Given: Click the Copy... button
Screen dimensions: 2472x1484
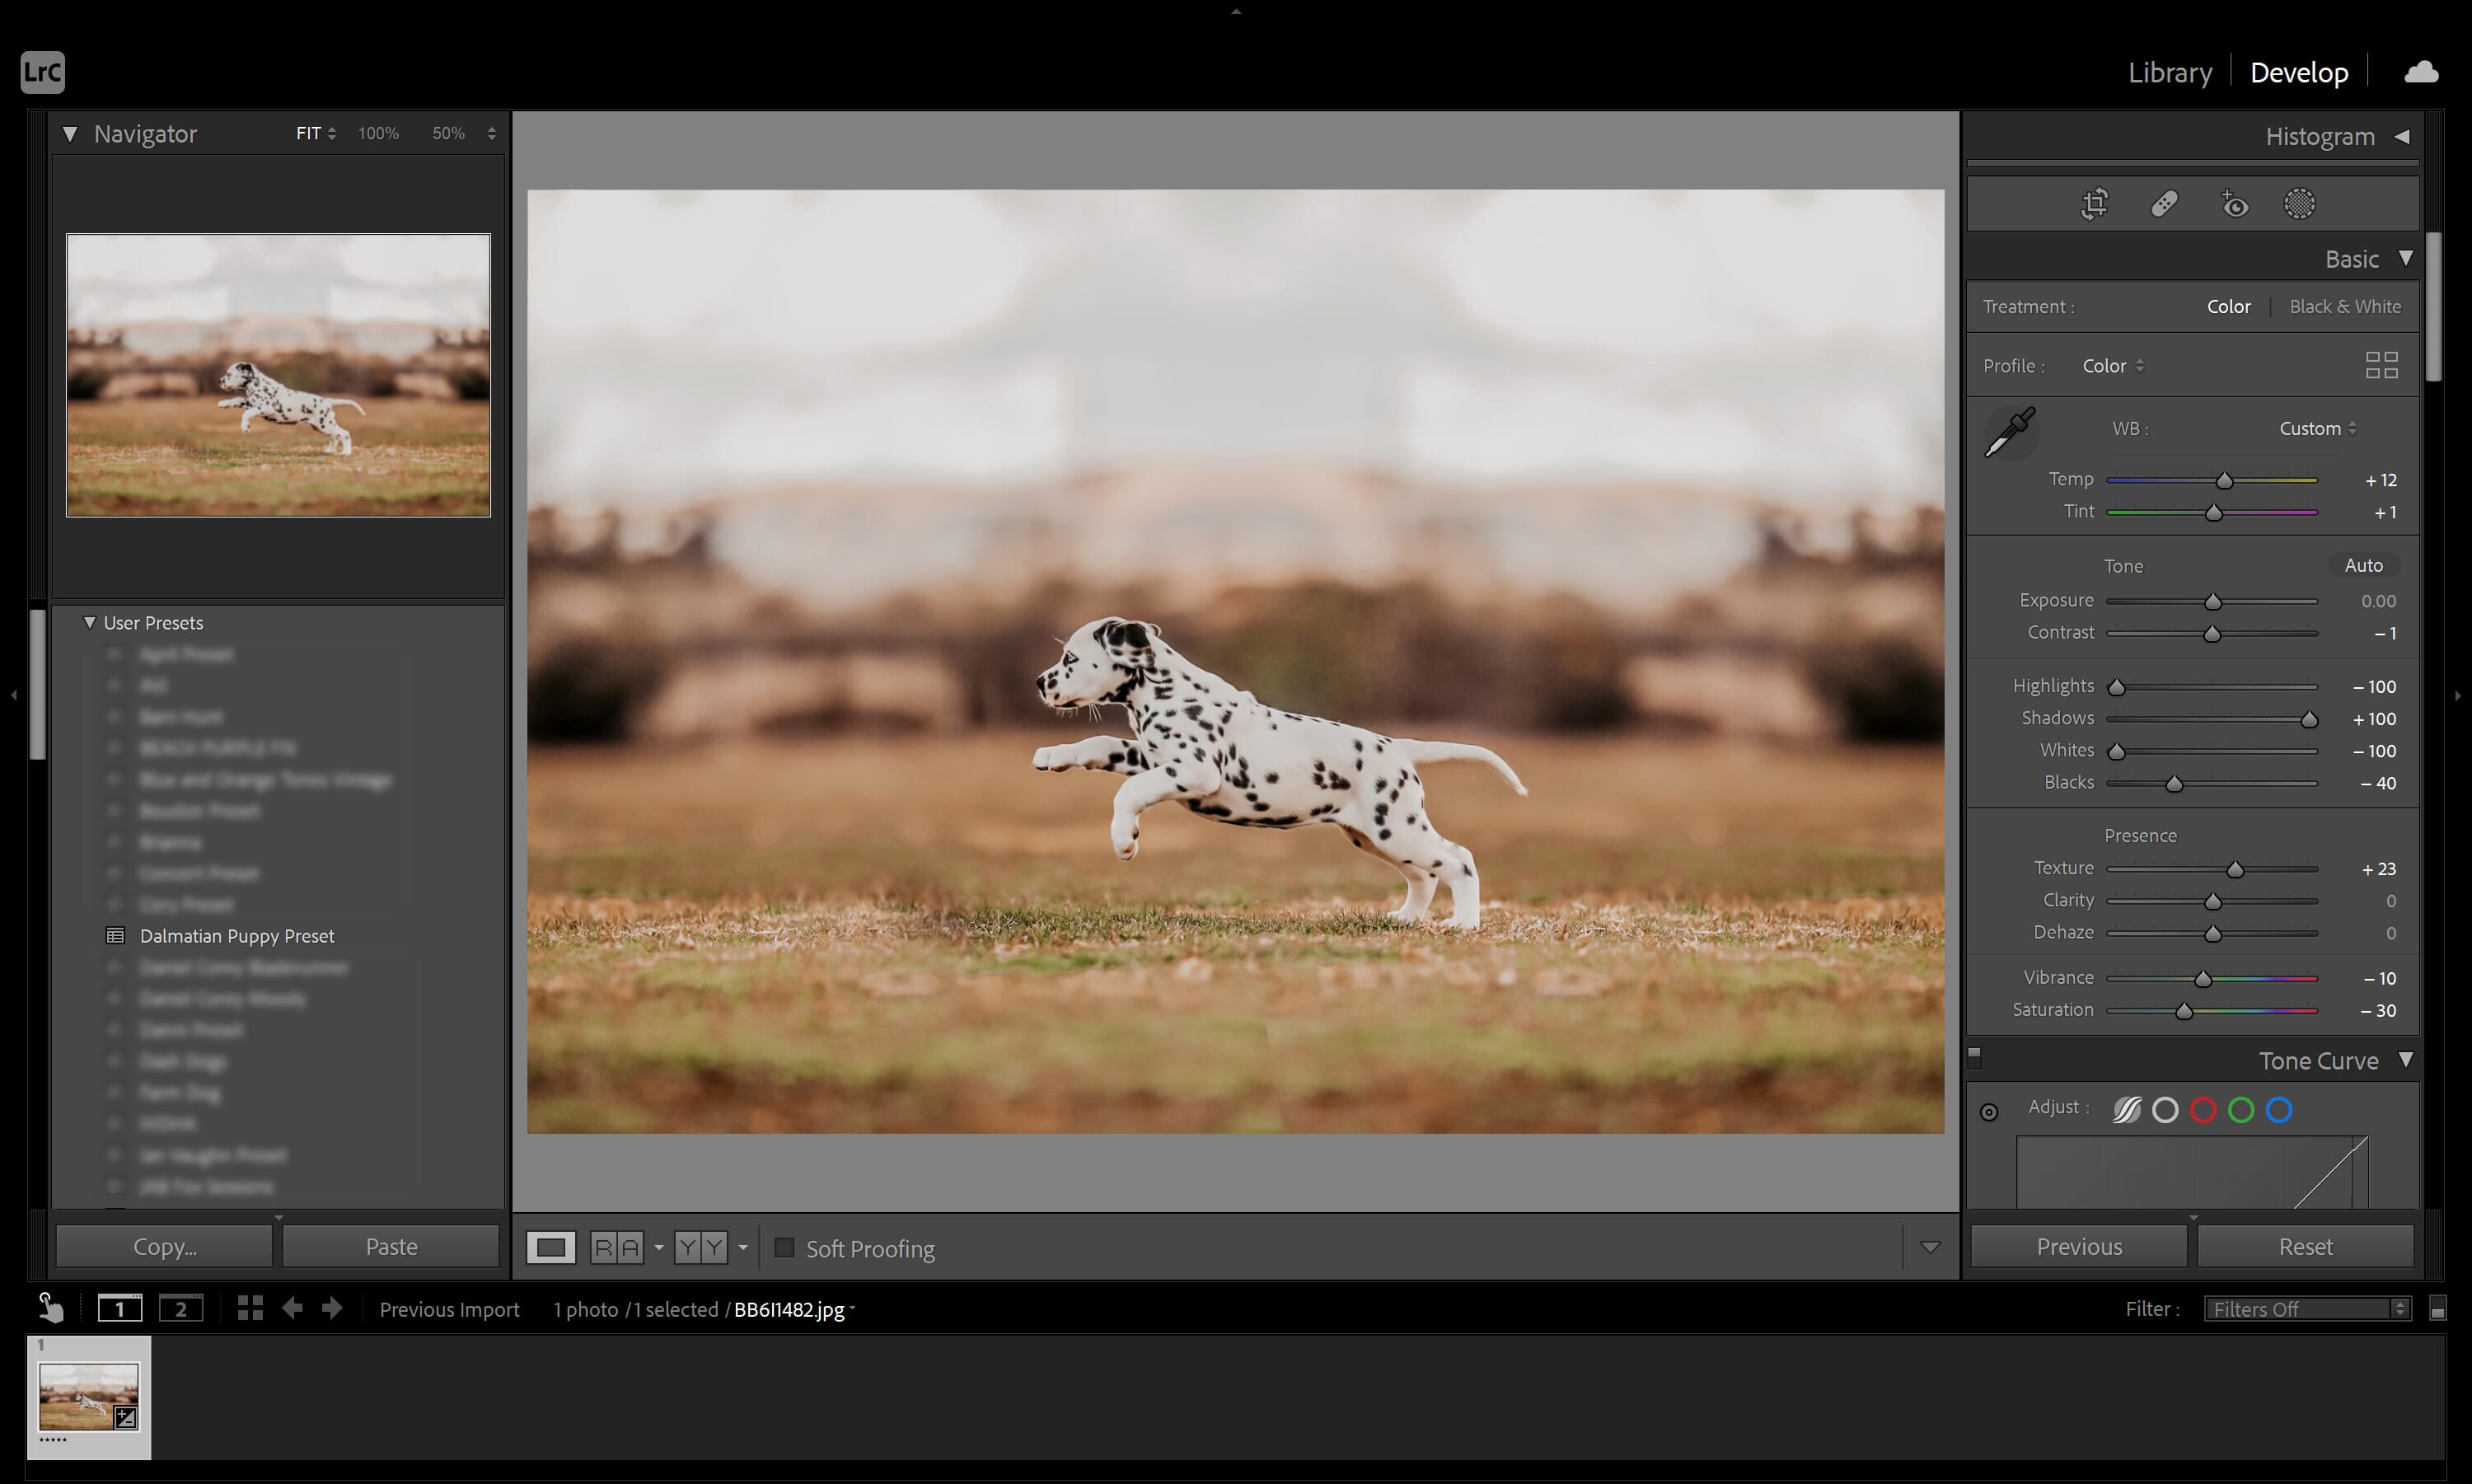Looking at the screenshot, I should [x=164, y=1246].
